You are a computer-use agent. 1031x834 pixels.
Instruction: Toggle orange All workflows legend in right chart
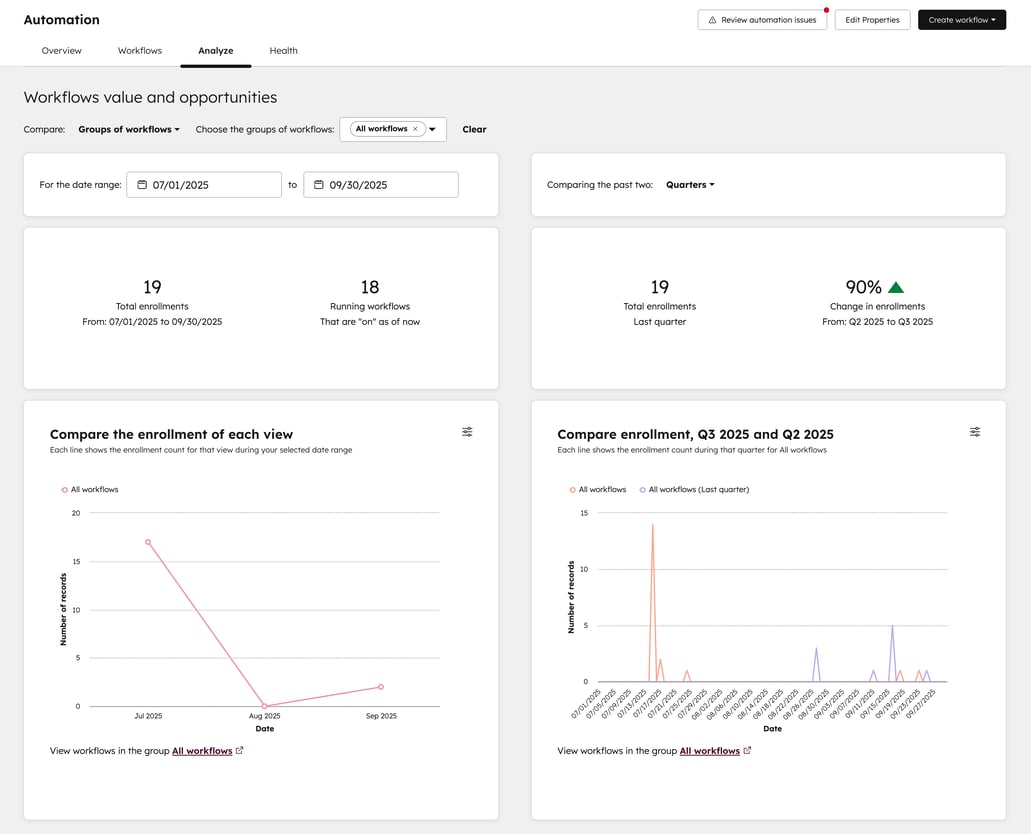[598, 490]
